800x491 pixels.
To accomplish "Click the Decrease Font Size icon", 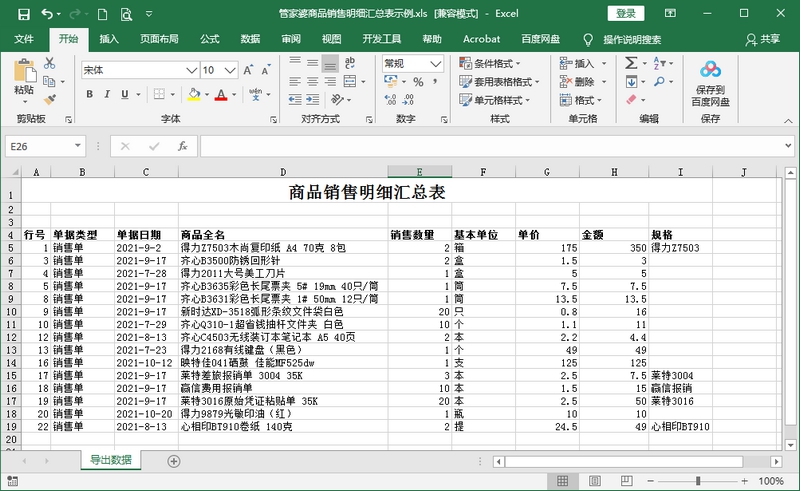I will pos(266,70).
